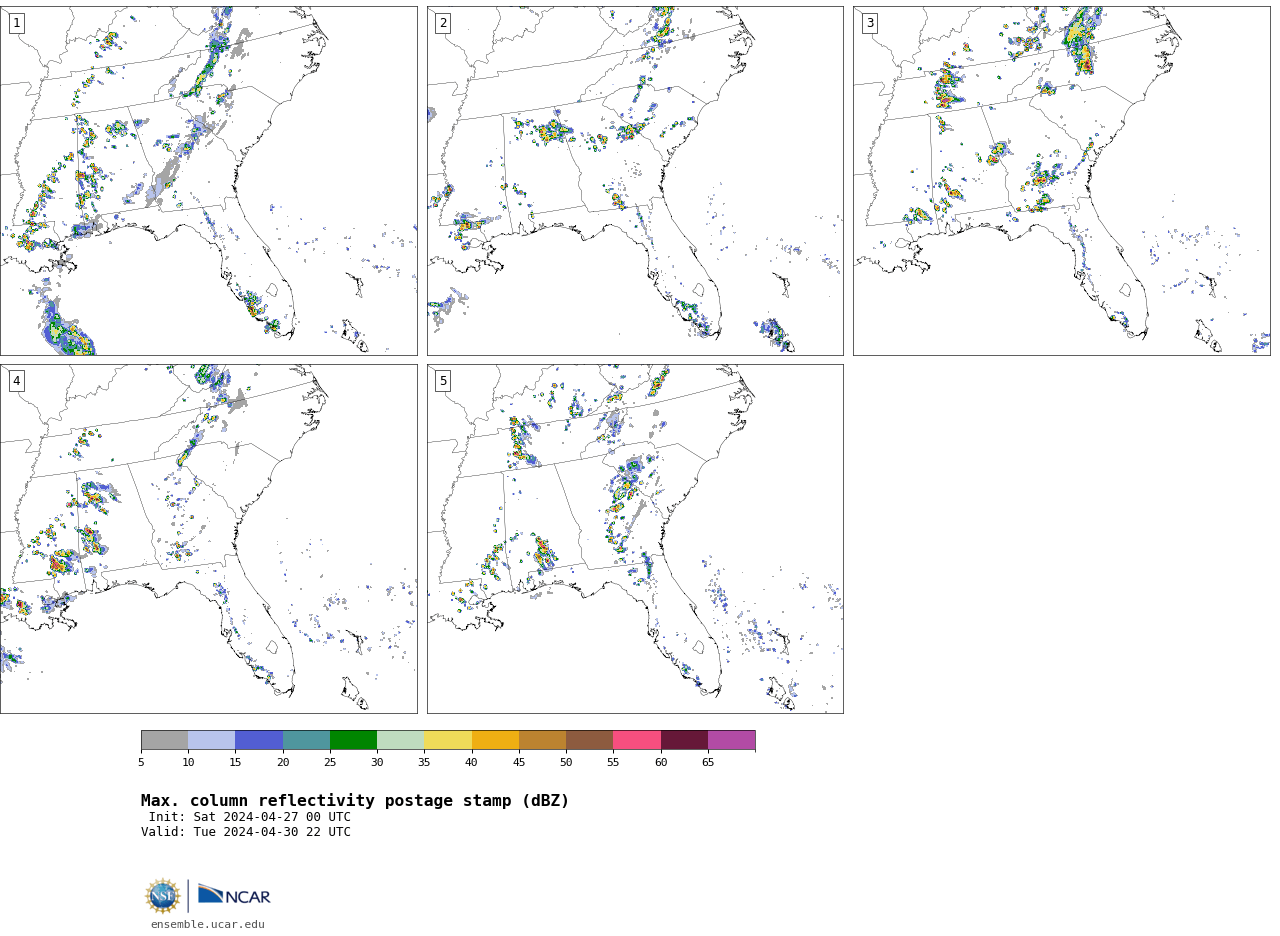Click the panel number label 2

coord(443,23)
